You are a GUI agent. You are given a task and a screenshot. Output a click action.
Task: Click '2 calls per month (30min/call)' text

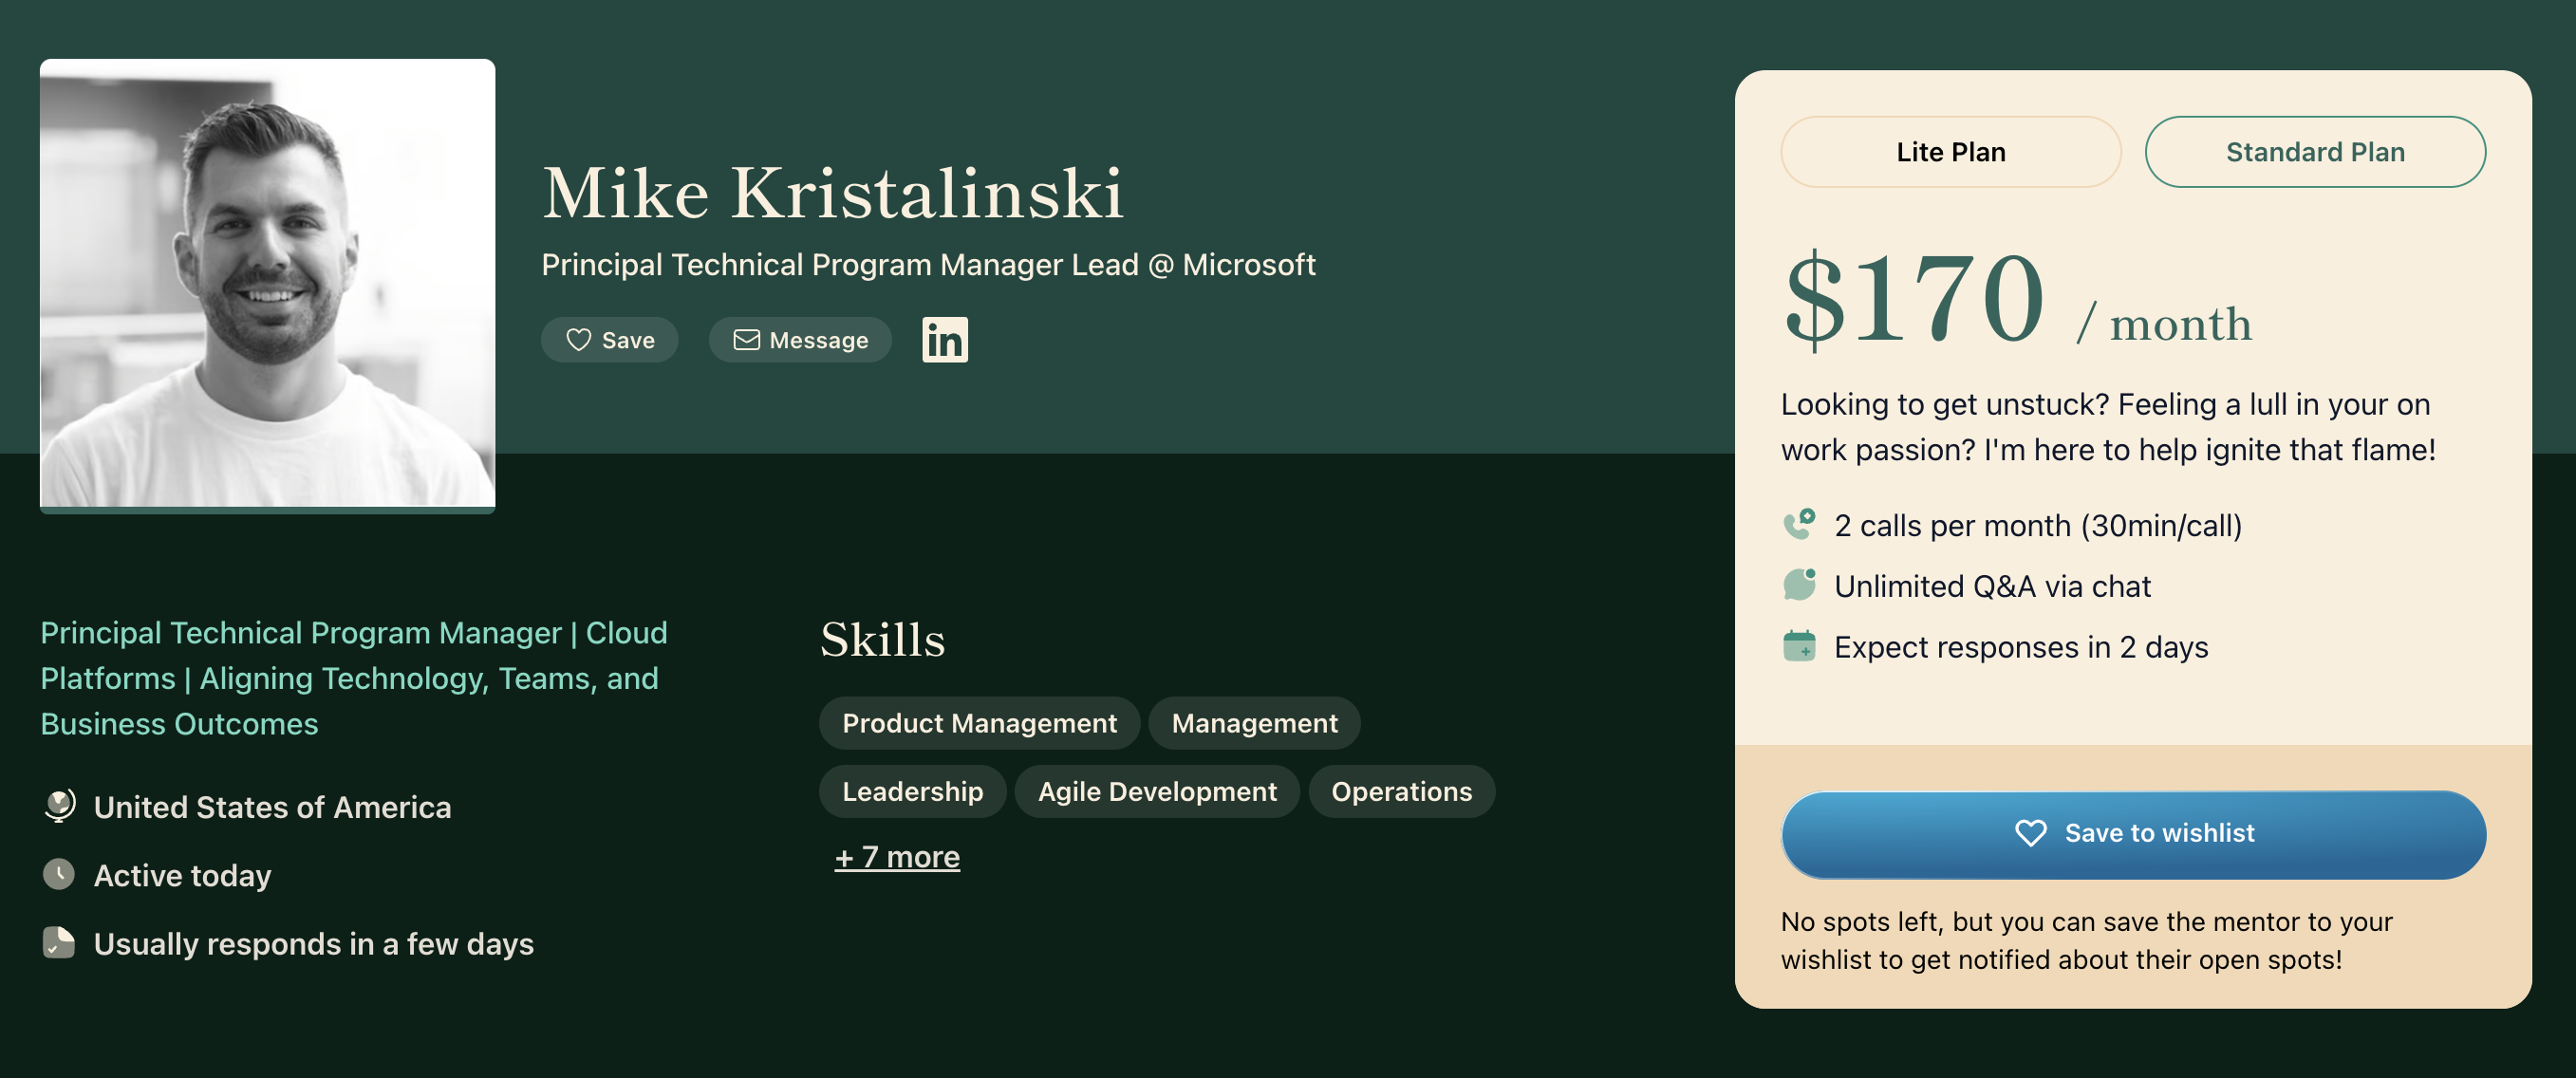click(2038, 526)
